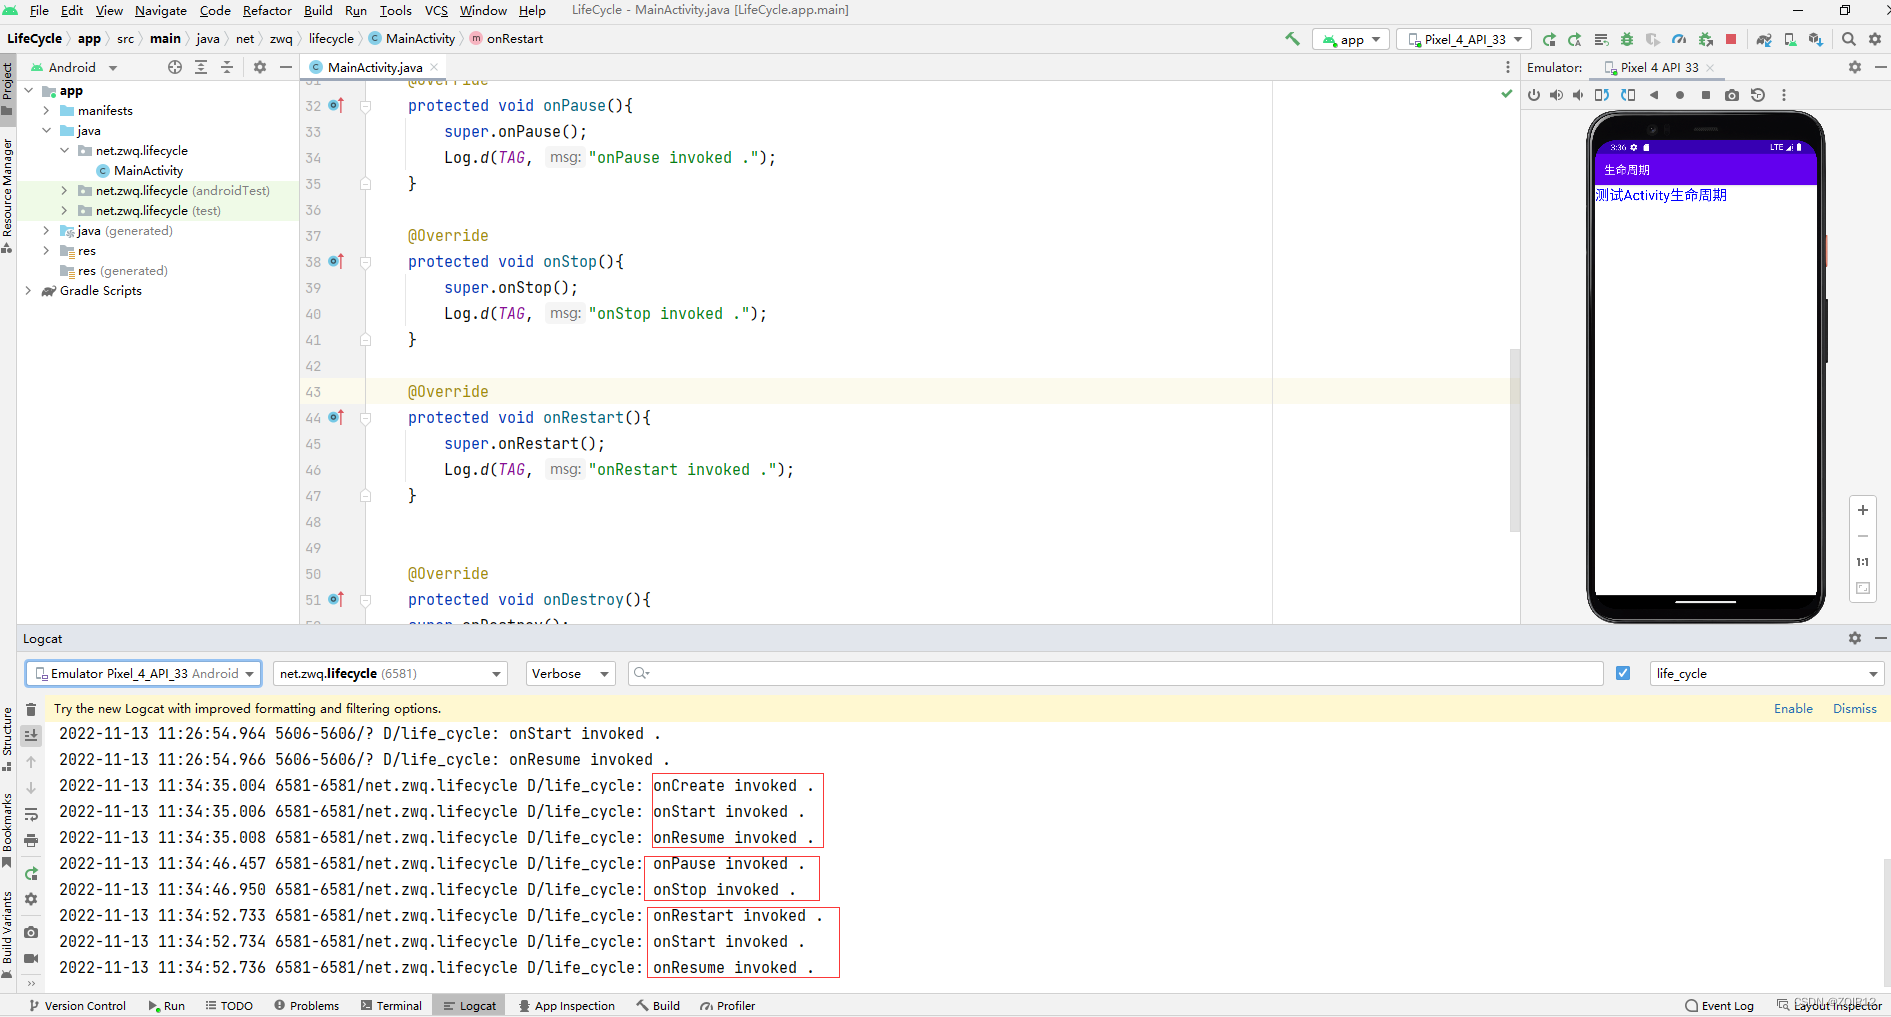Open the App Inspection tool window
The height and width of the screenshot is (1017, 1891).
(566, 1006)
